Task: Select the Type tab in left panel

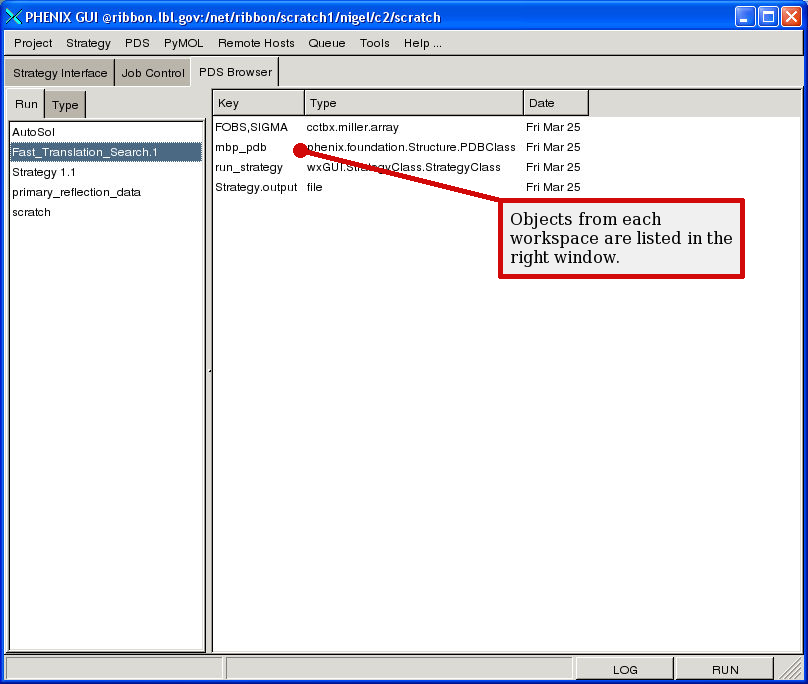Action: (65, 105)
